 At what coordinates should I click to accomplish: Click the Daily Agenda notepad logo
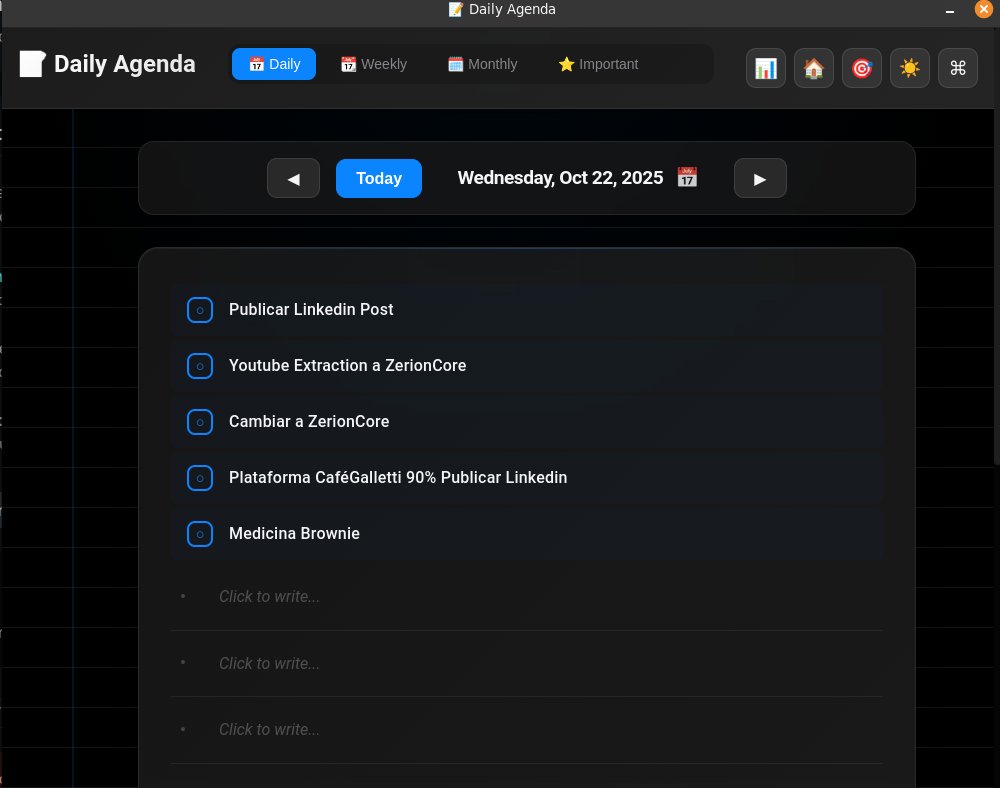pos(32,64)
